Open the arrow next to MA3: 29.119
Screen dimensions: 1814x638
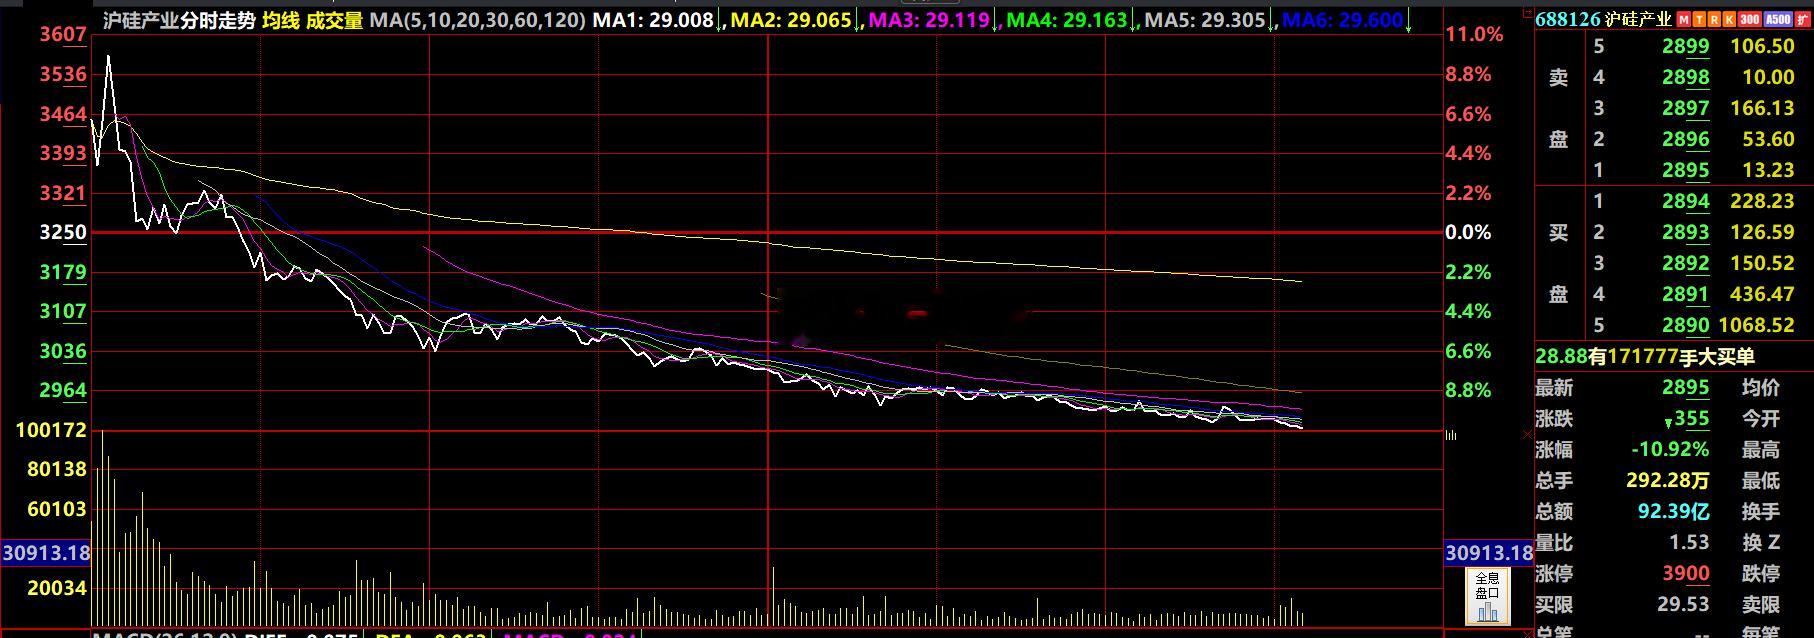994,21
